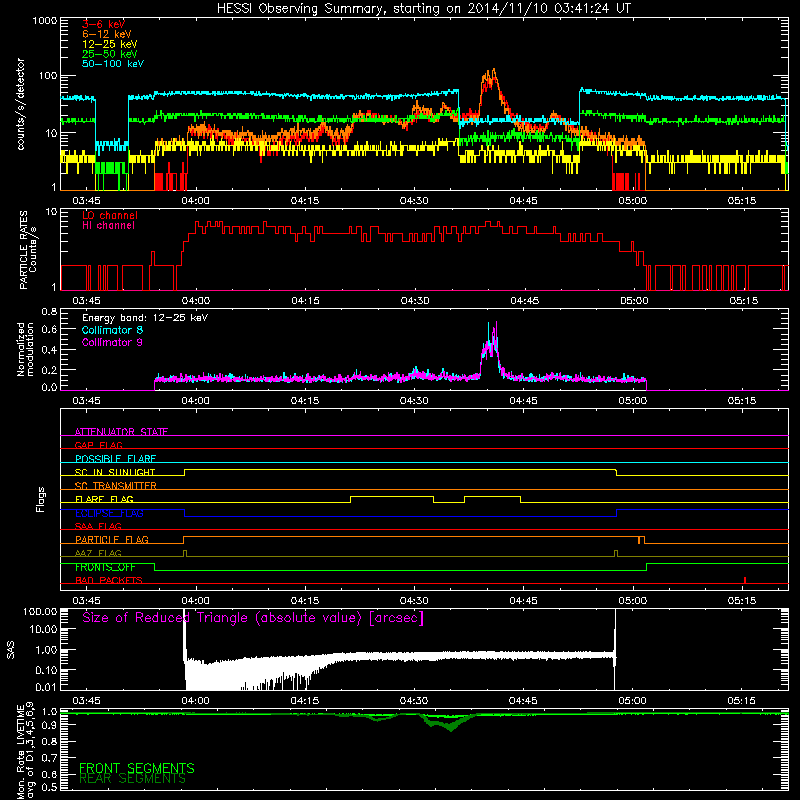Click the FRONTS_OFF flag label
The image size is (800, 800).
pos(105,567)
